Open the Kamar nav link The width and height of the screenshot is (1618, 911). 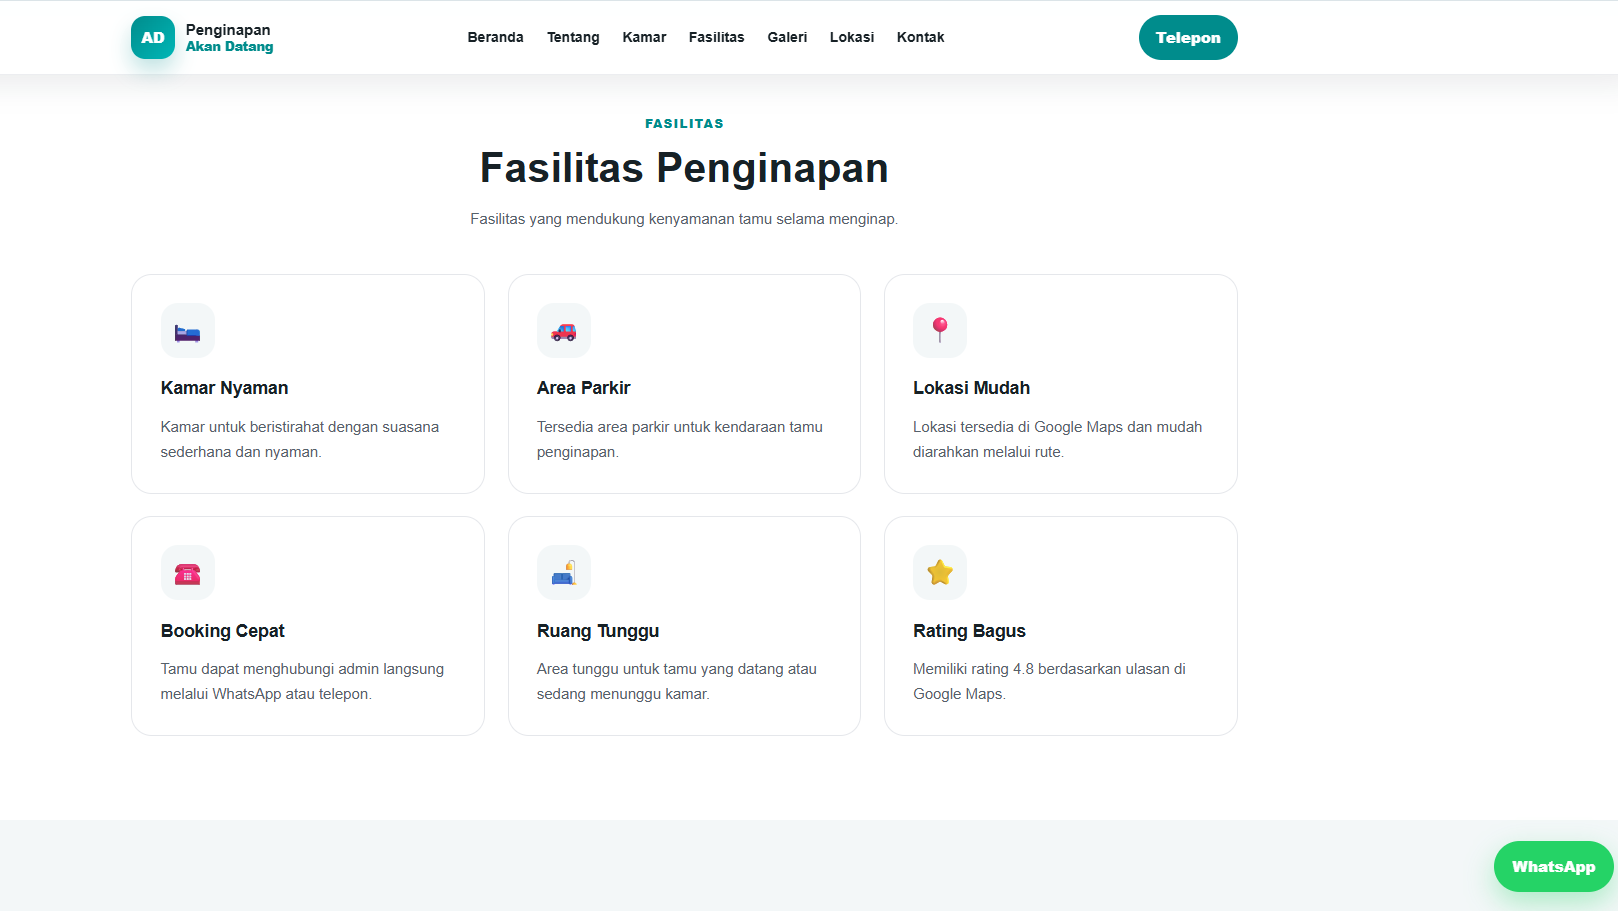click(644, 37)
